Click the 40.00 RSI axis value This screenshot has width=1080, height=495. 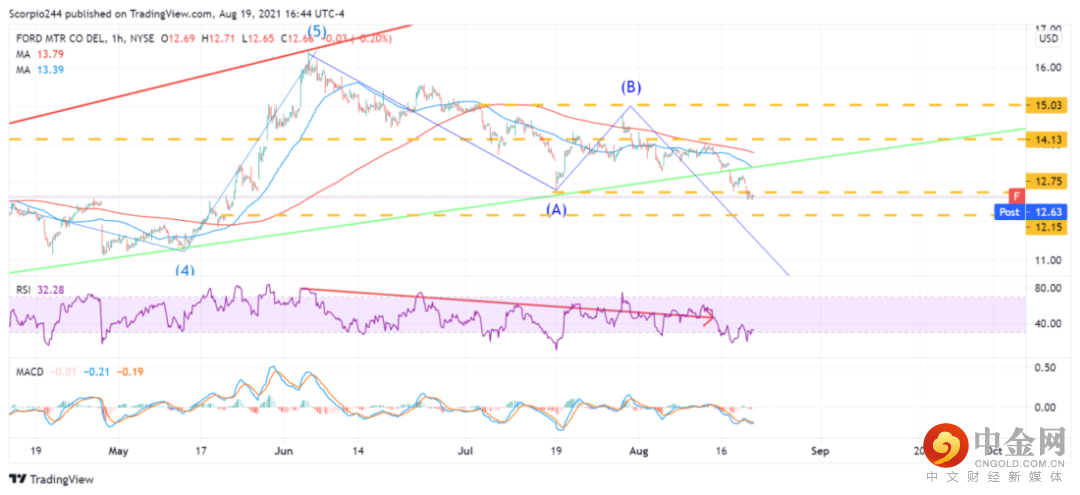(1046, 324)
